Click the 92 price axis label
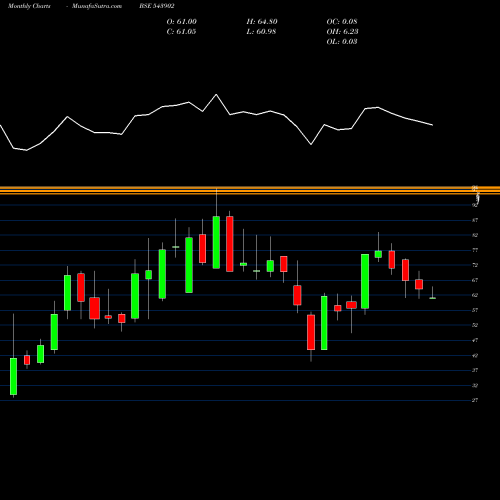The width and height of the screenshot is (500, 500). pos(475,205)
